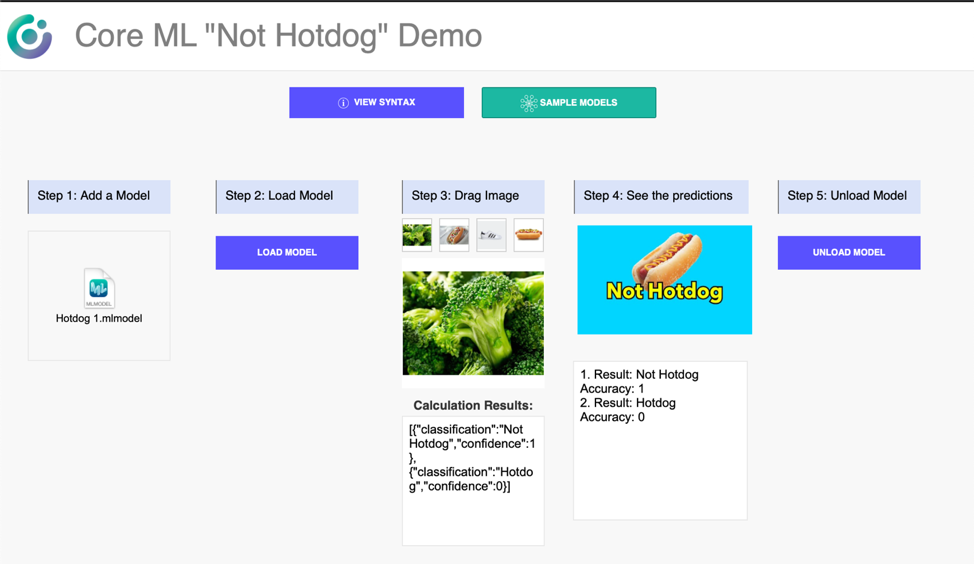Click the Sample Models button

[569, 102]
